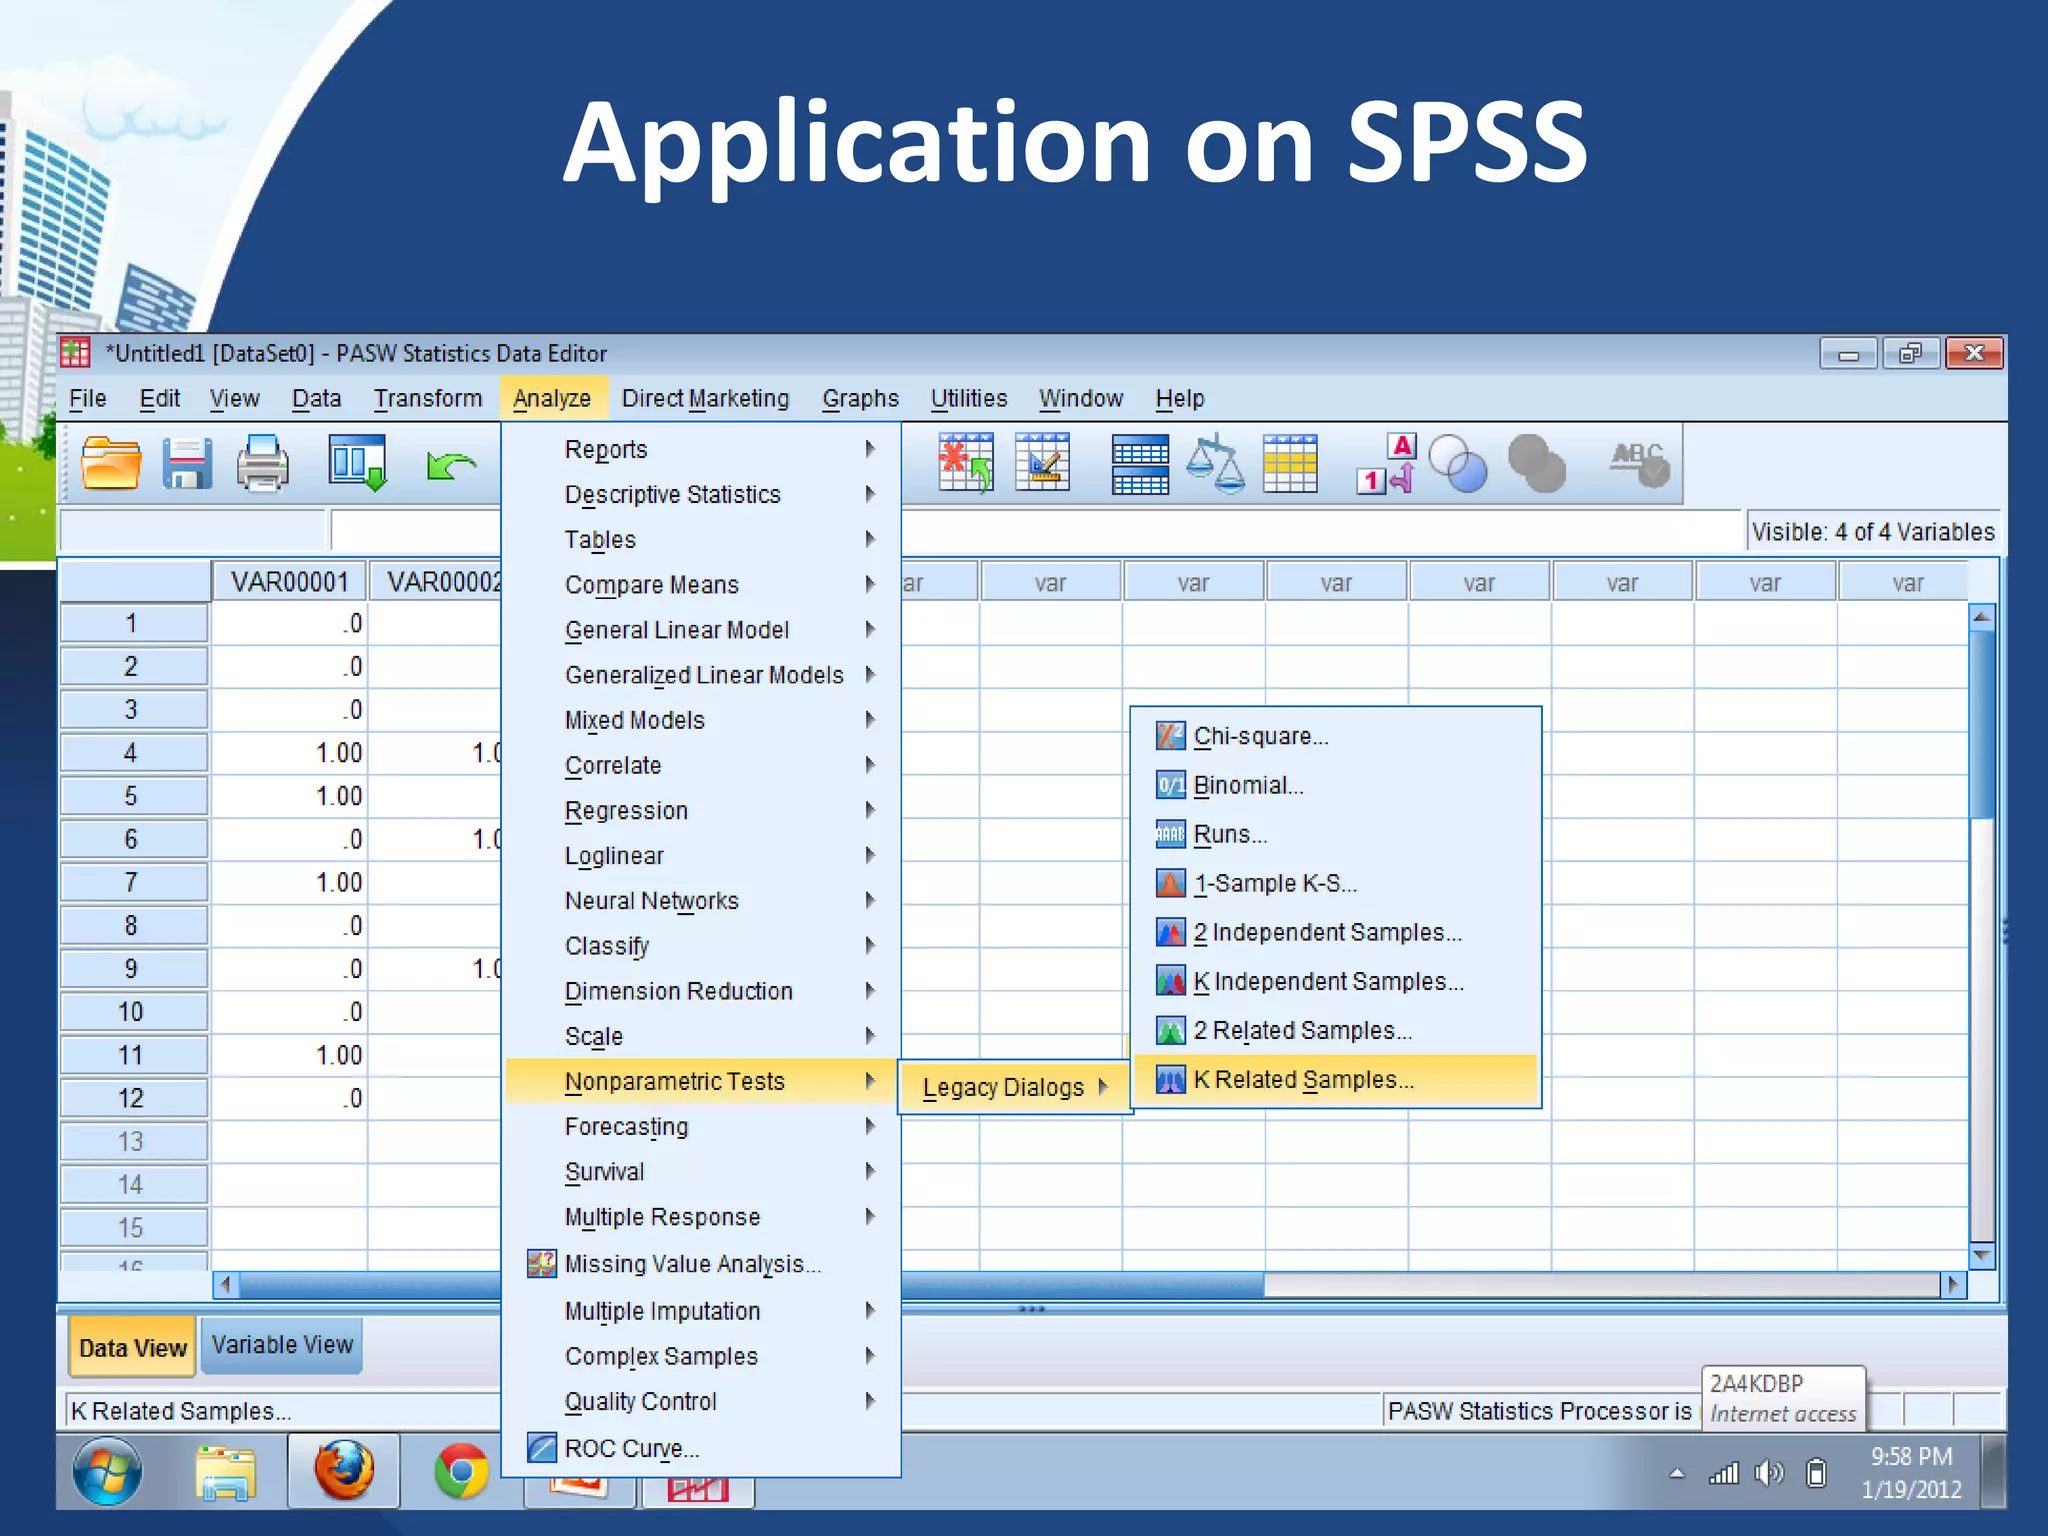This screenshot has width=2048, height=1536.
Task: Click the Binomial 0/1 menu icon
Action: coord(1170,785)
